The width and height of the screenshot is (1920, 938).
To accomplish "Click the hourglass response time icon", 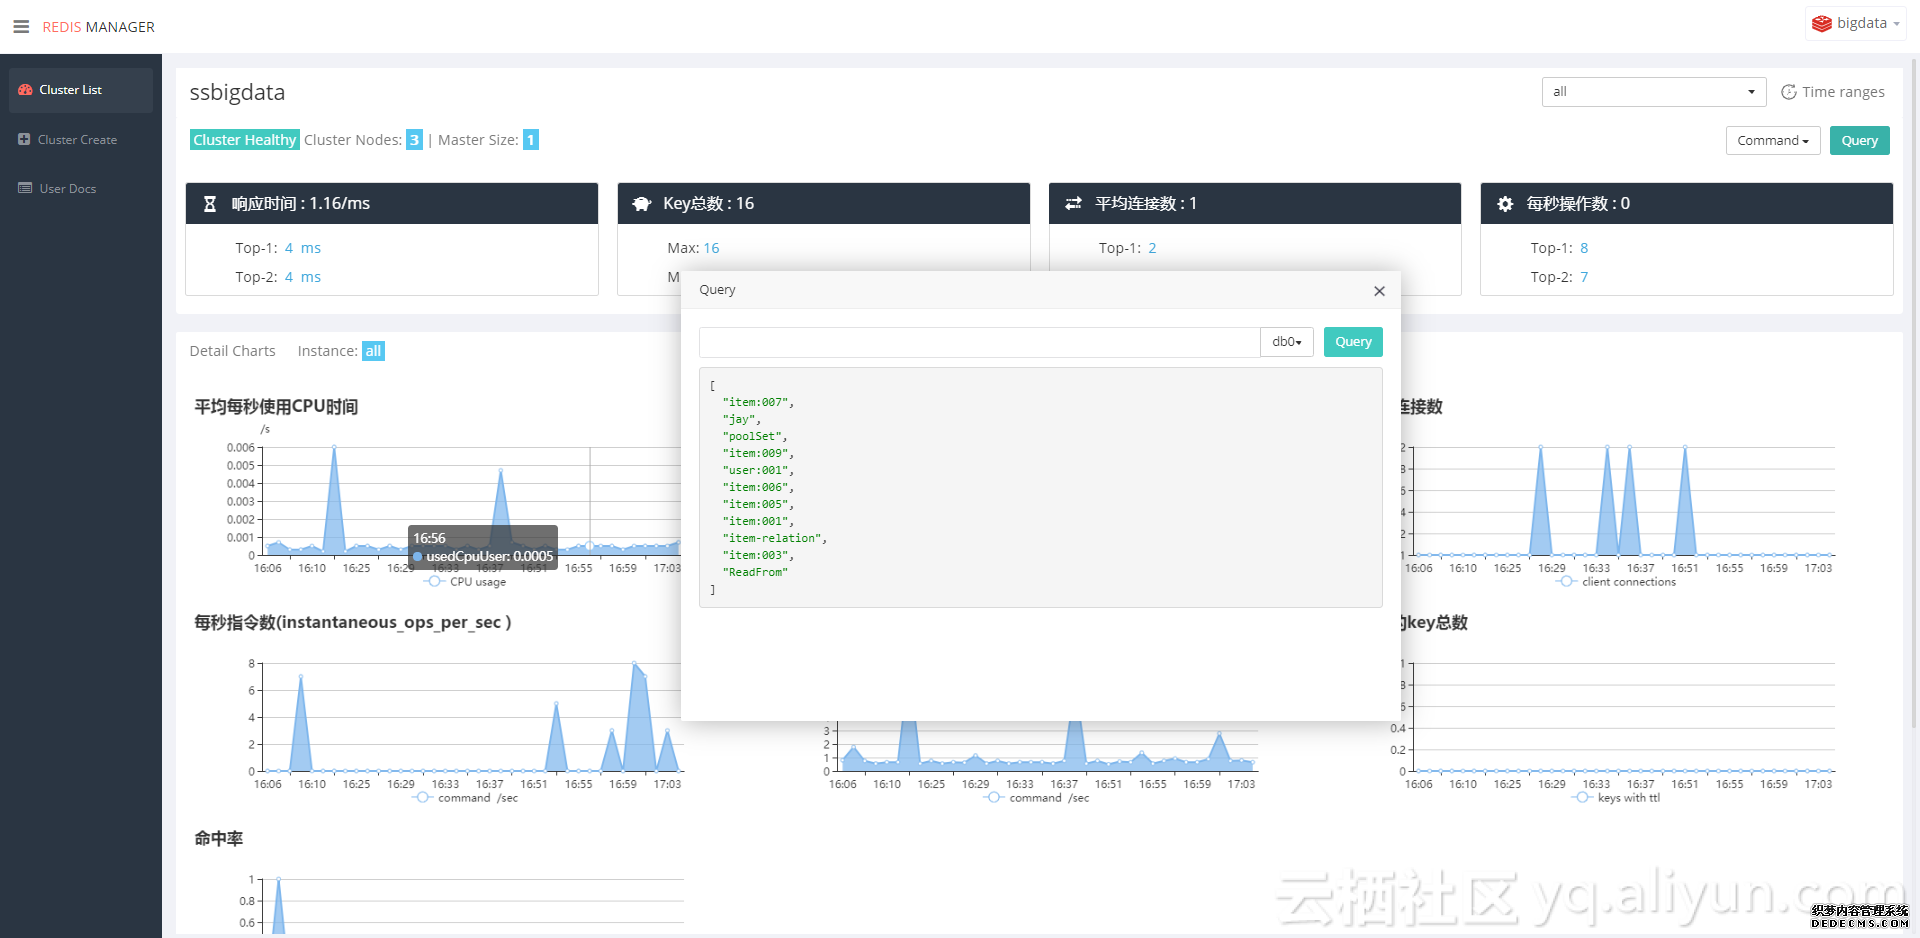I will pos(210,204).
